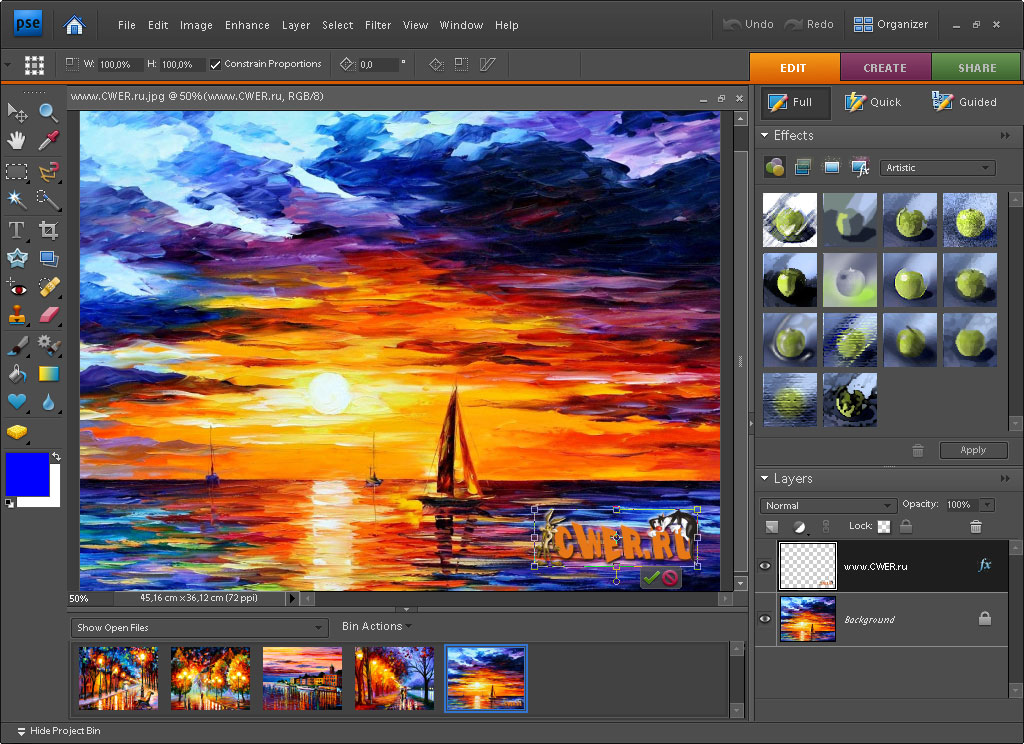This screenshot has height=744, width=1024.
Task: Choose the Crop tool
Action: pos(48,230)
